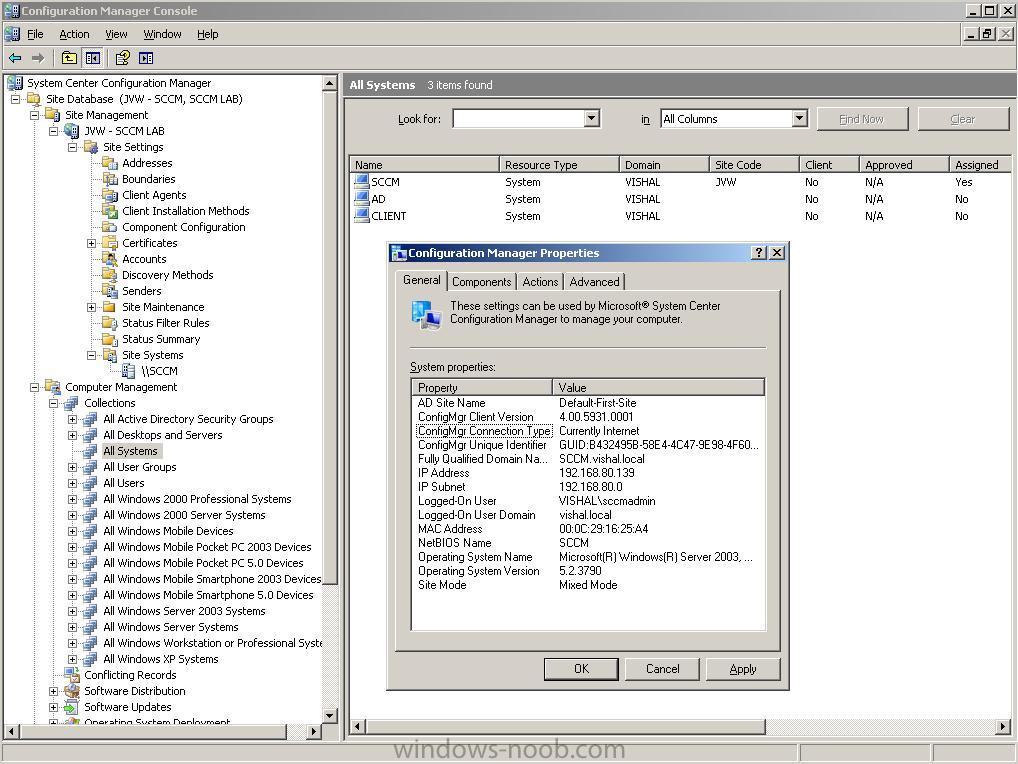Expand All Active Directory Security Groups node
Viewport: 1018px width, 764px height.
click(73, 419)
